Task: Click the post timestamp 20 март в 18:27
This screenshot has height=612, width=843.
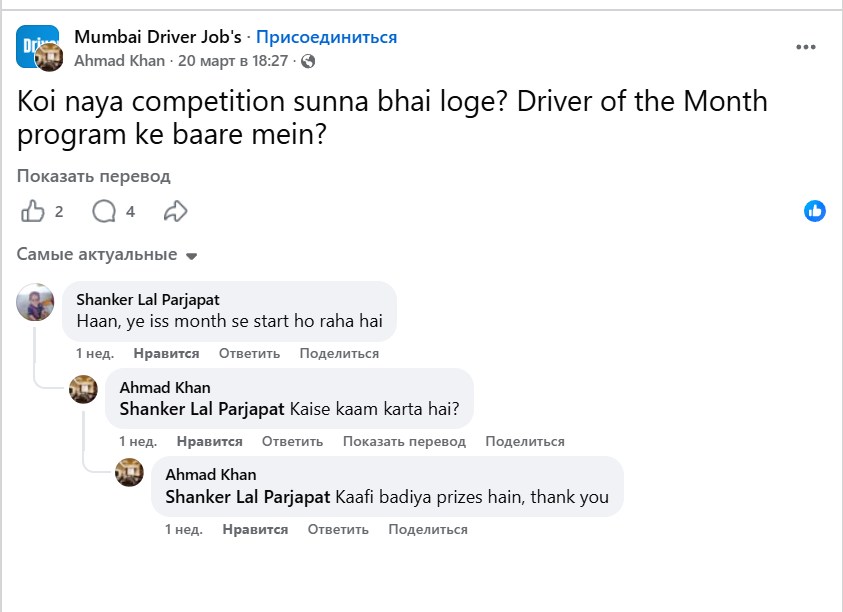Action: 233,61
